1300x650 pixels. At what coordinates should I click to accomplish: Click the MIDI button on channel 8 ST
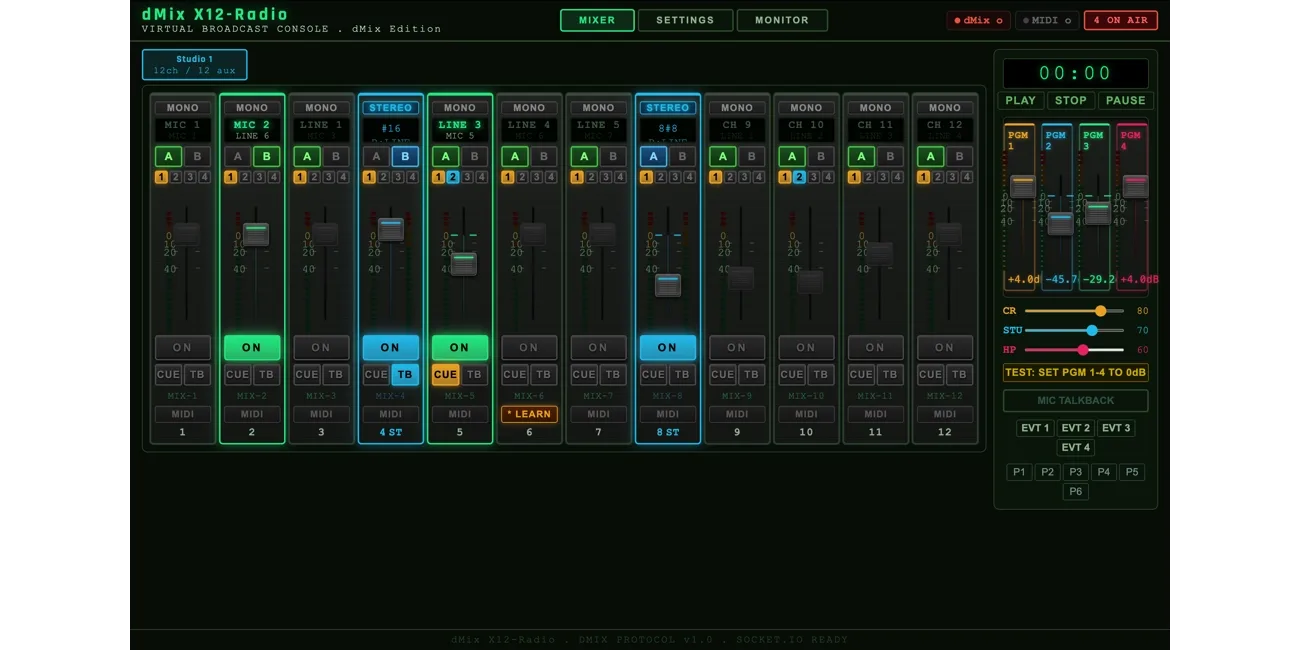click(667, 414)
